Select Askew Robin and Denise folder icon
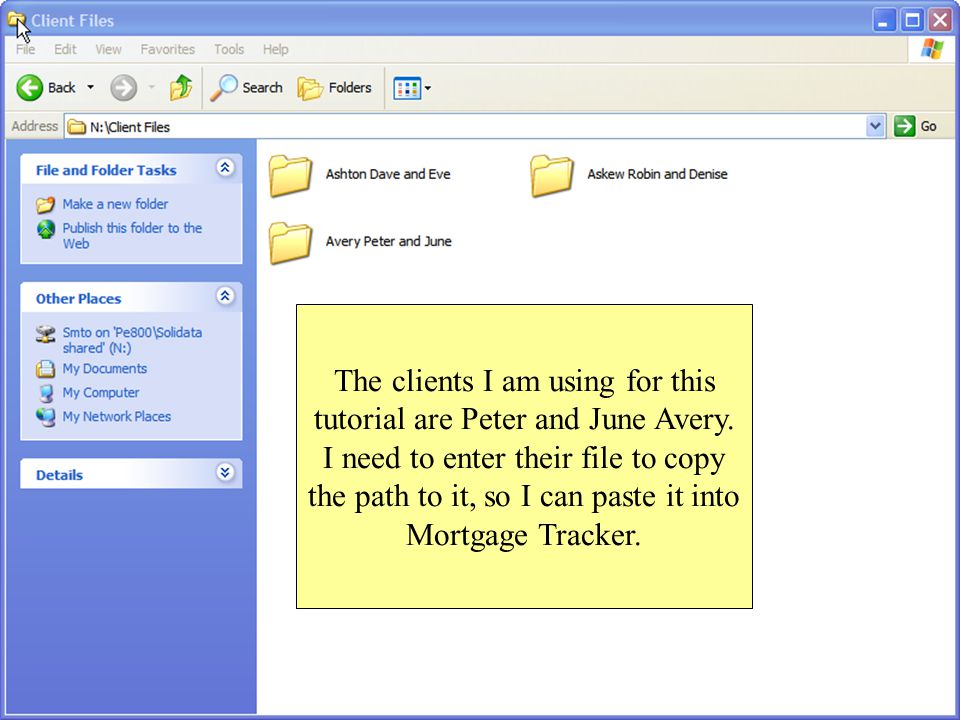960x720 pixels. (x=552, y=176)
